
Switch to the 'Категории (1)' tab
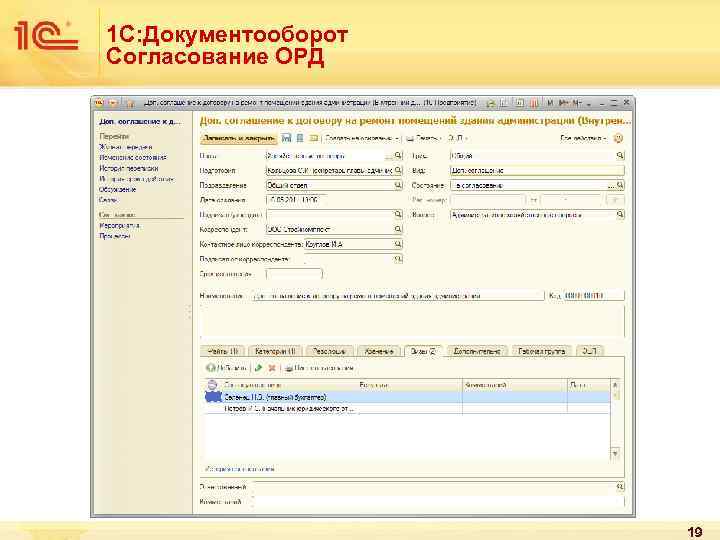(x=275, y=351)
